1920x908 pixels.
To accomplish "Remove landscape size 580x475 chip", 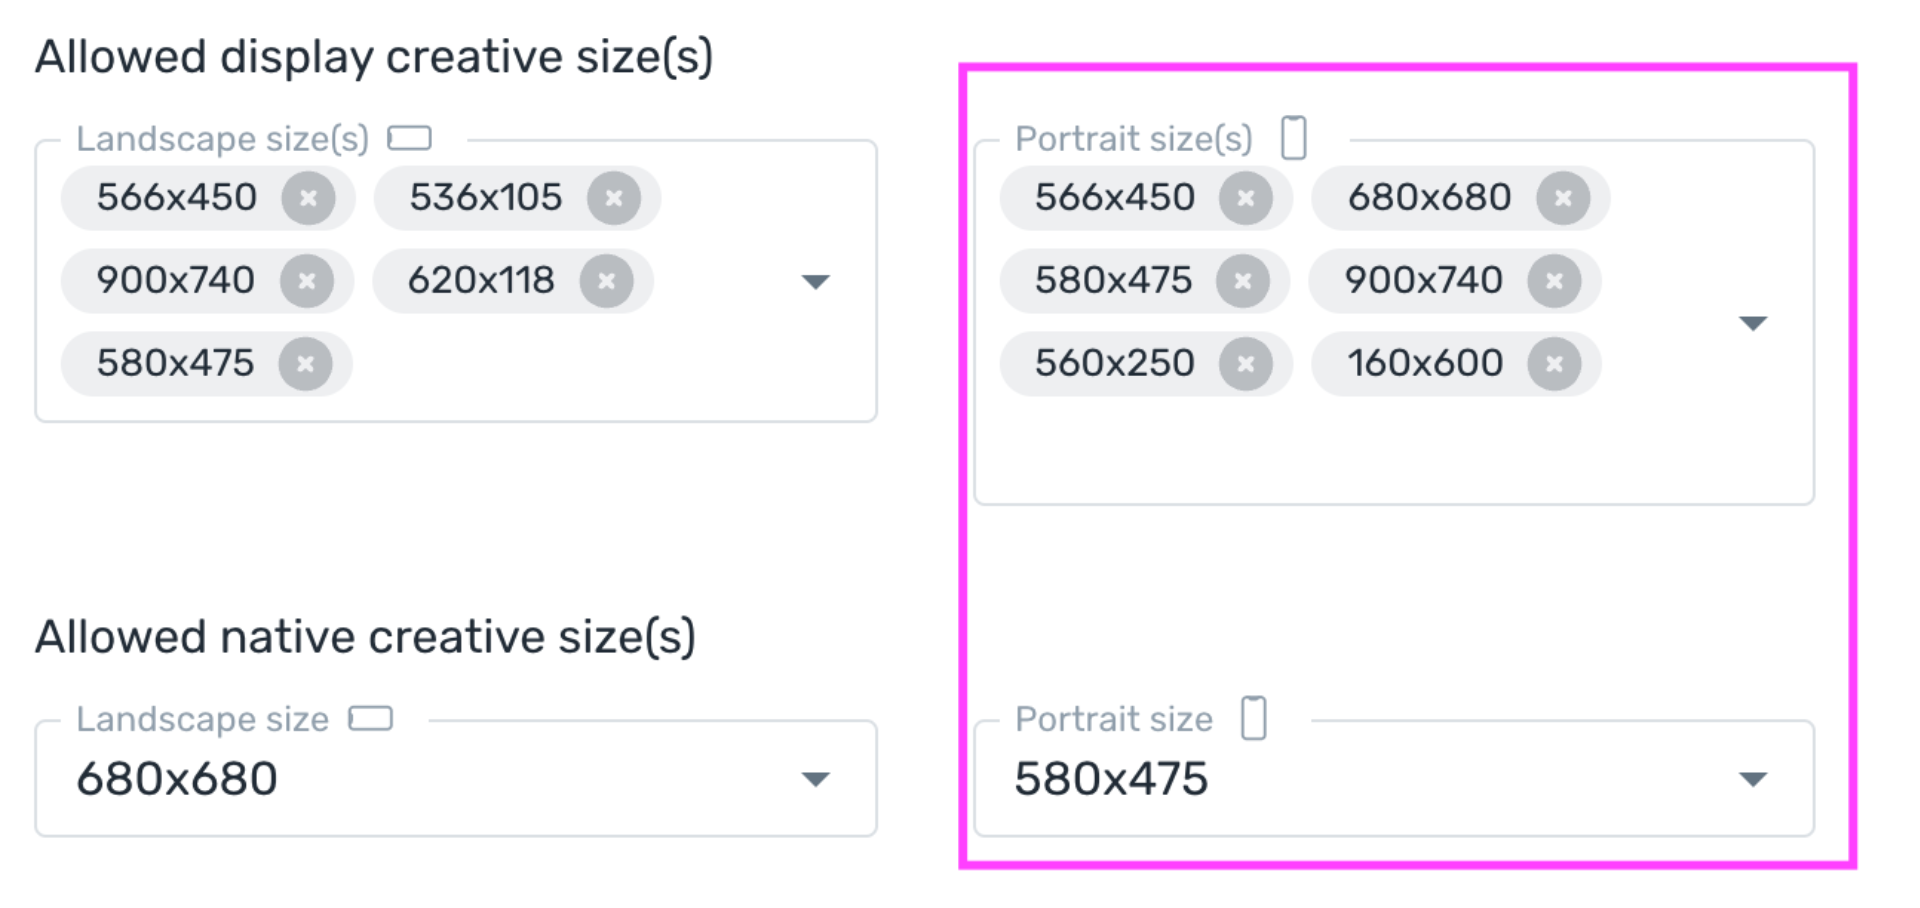I will click(x=306, y=364).
